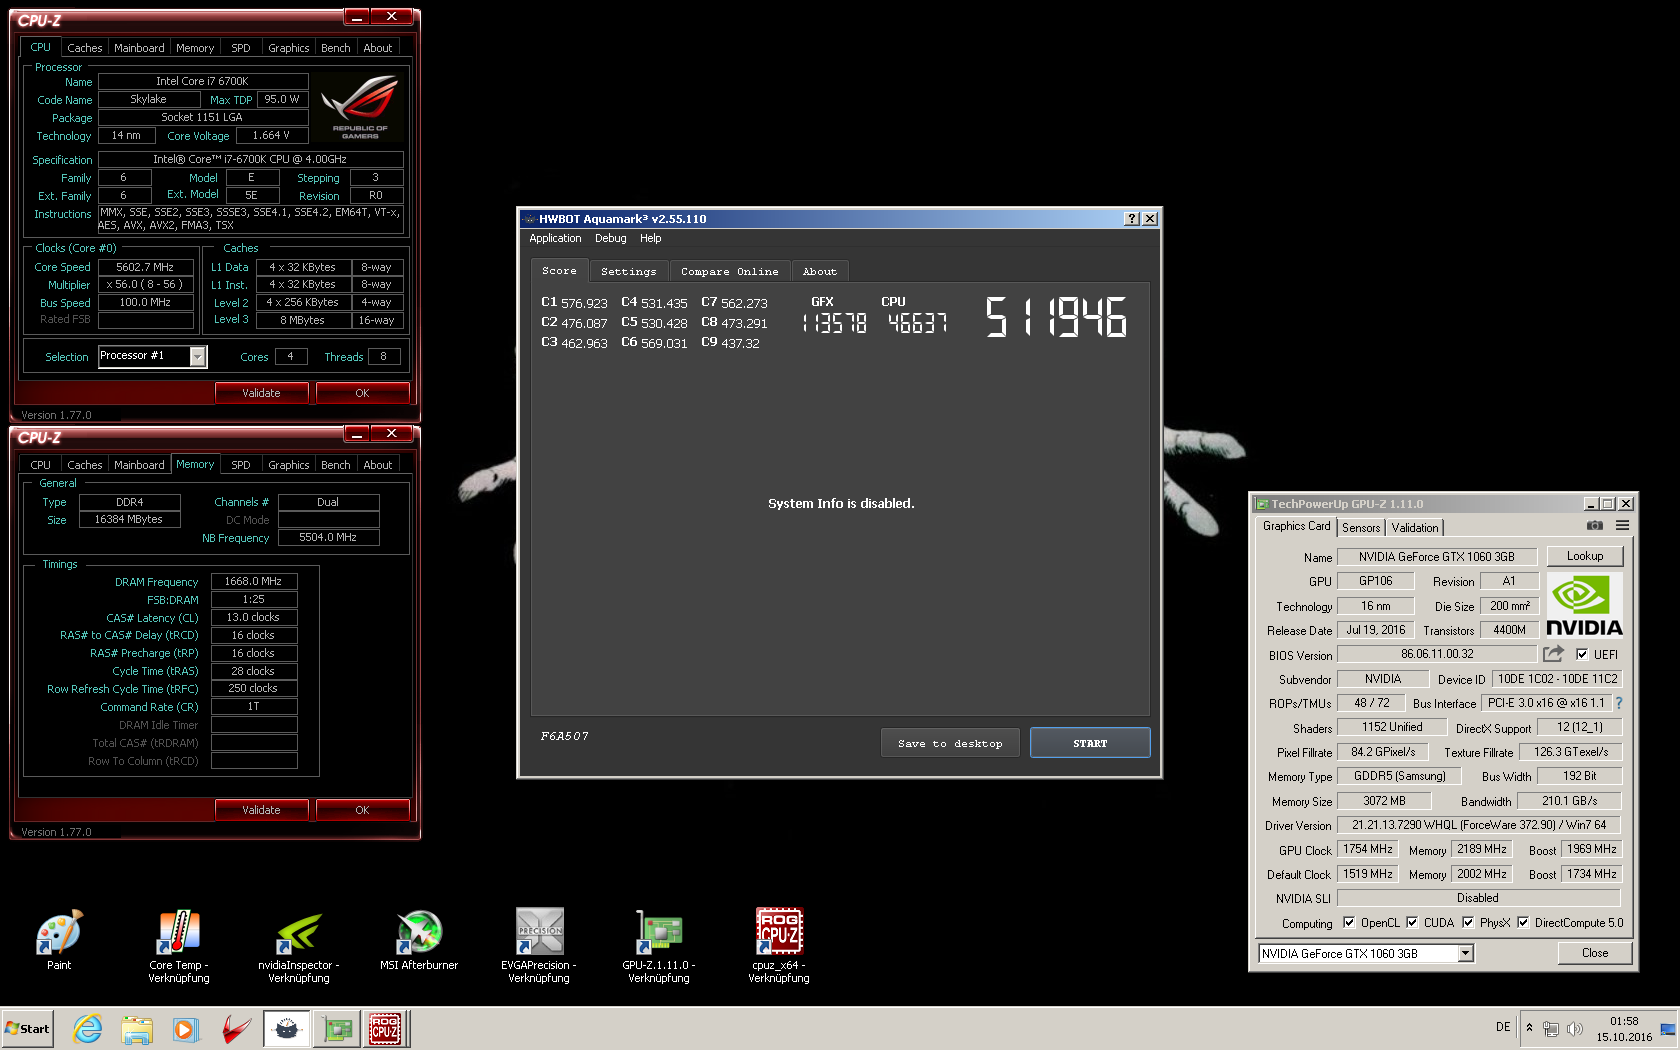The image size is (1680, 1050).
Task: Open Mainboard tab in top CPU-Z window
Action: point(139,48)
